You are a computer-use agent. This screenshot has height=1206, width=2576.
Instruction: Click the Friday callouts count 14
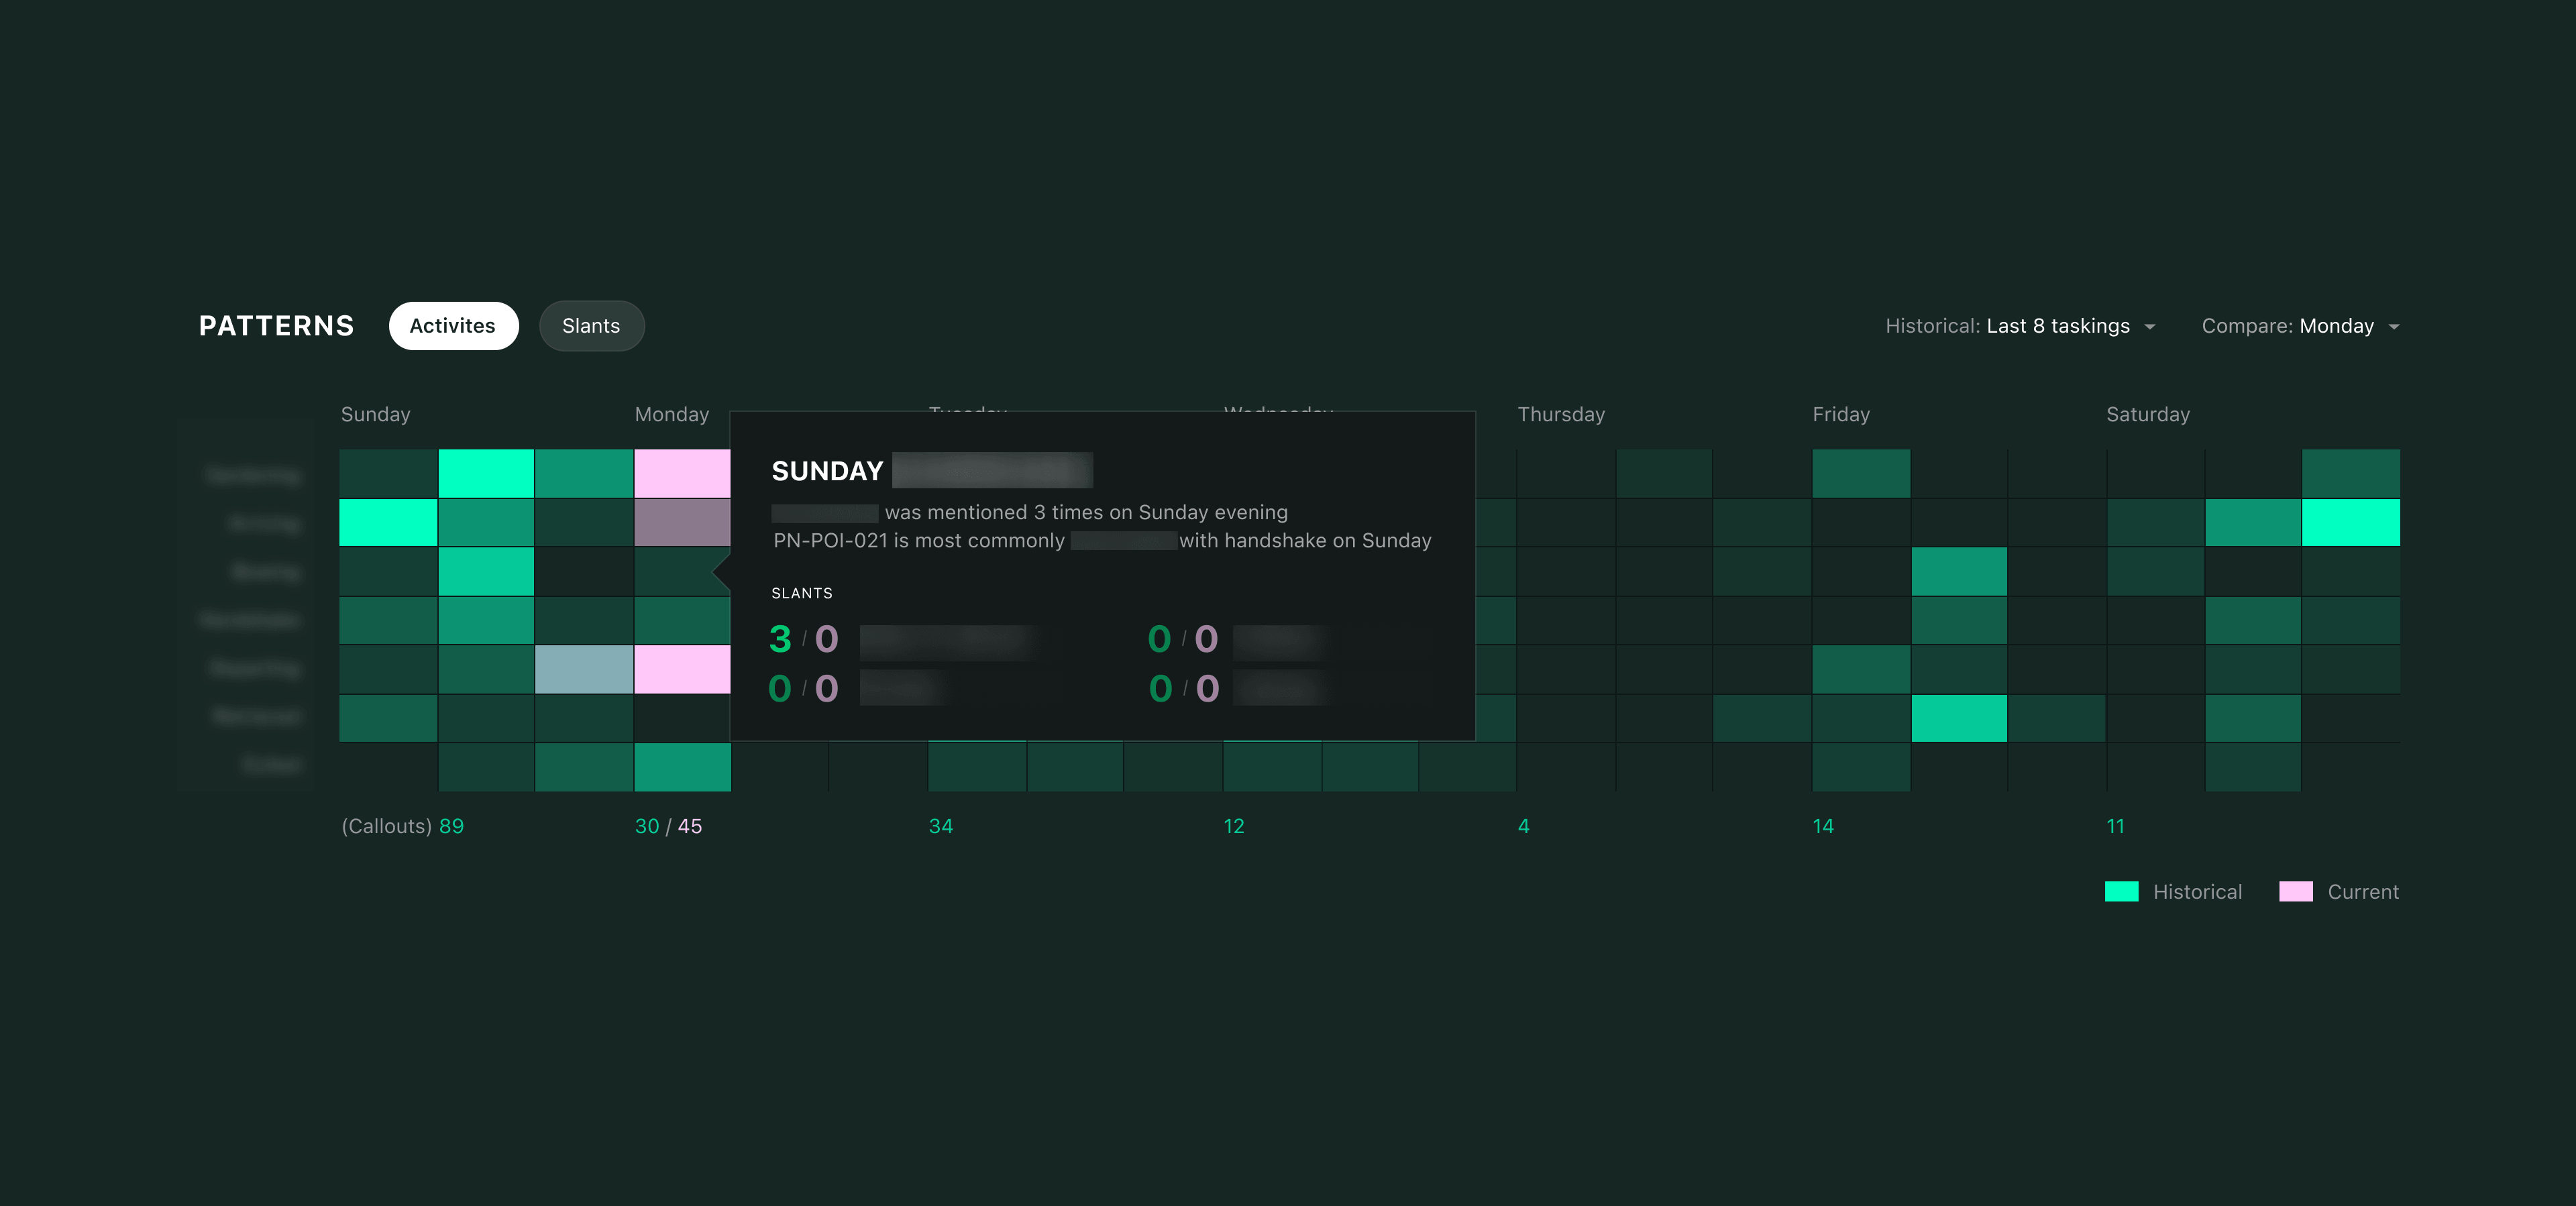1823,826
